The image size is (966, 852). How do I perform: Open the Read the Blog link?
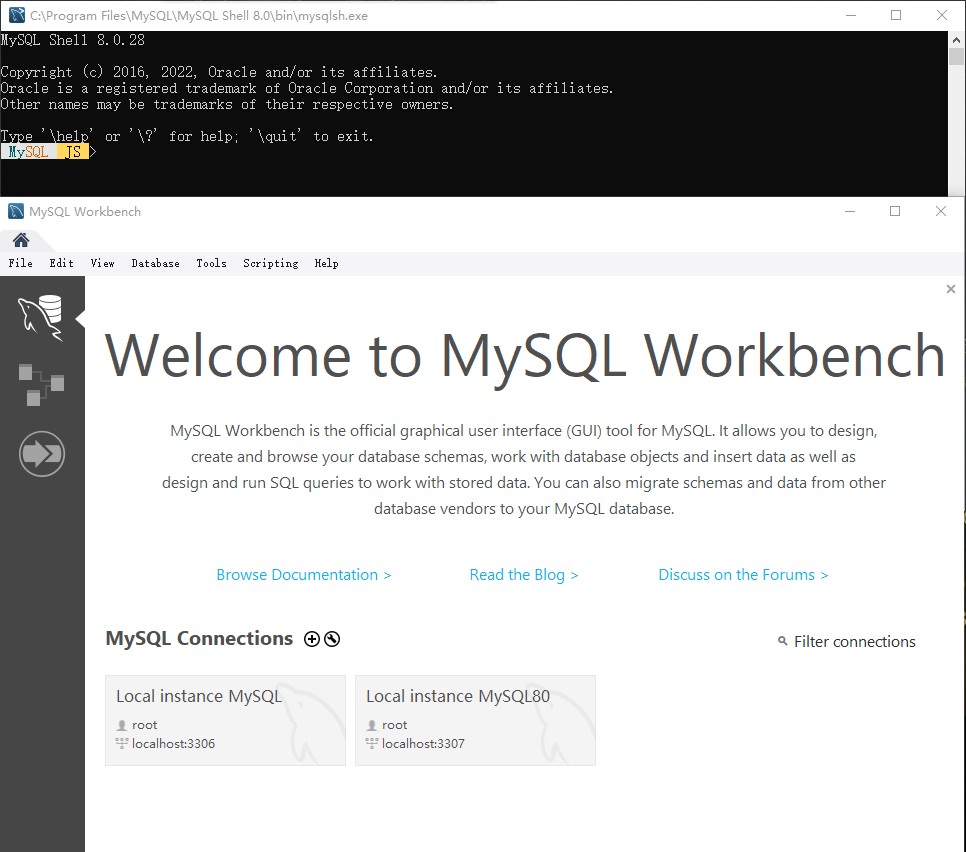[x=524, y=575]
